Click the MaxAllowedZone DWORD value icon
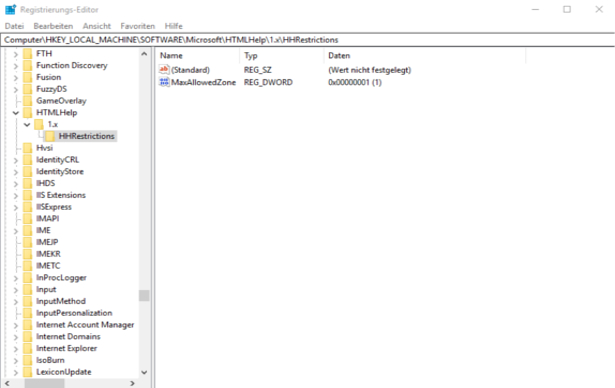The height and width of the screenshot is (388, 615). click(x=164, y=82)
